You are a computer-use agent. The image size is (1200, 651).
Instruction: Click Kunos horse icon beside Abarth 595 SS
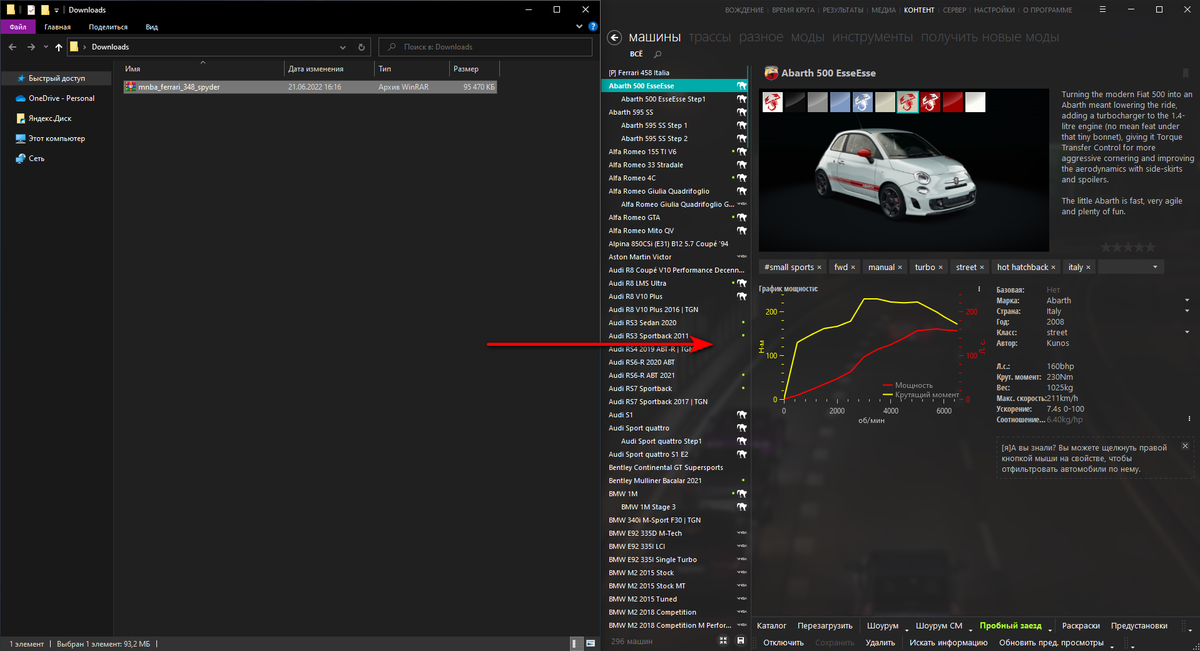pyautogui.click(x=741, y=112)
